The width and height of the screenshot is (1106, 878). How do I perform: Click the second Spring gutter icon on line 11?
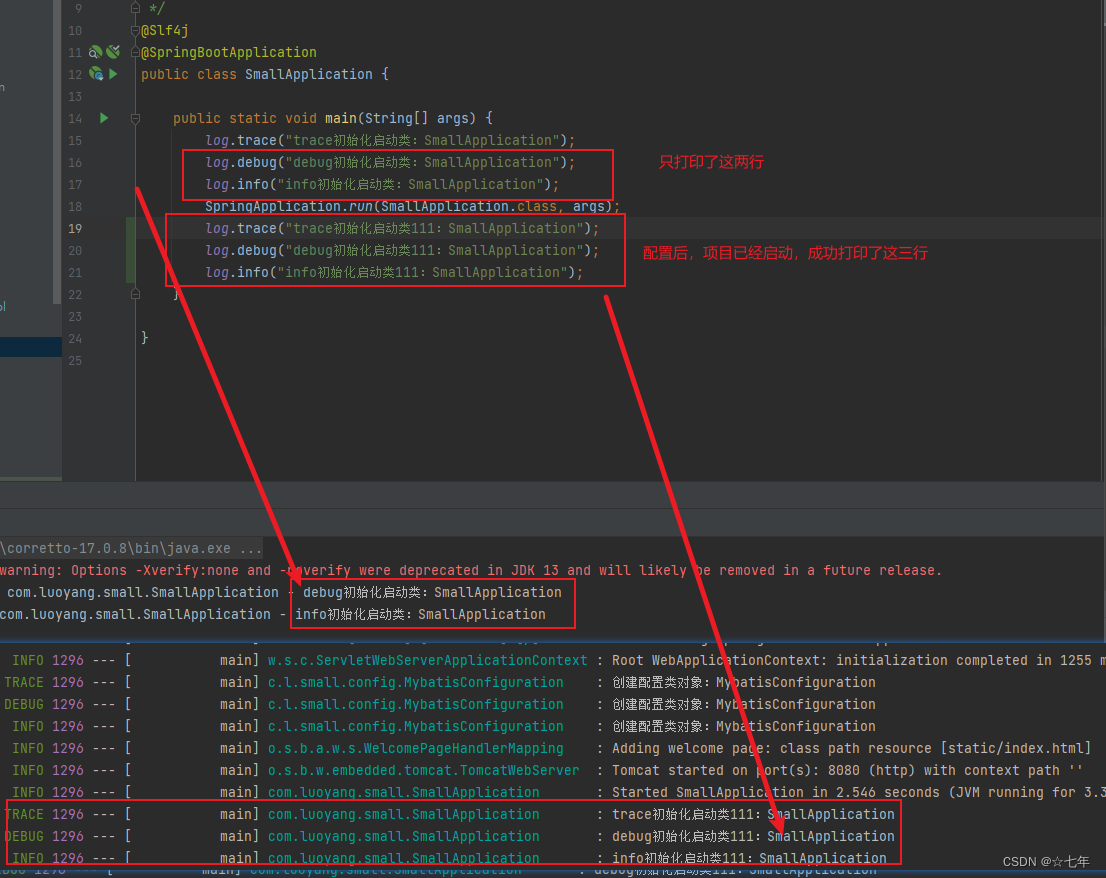[113, 51]
